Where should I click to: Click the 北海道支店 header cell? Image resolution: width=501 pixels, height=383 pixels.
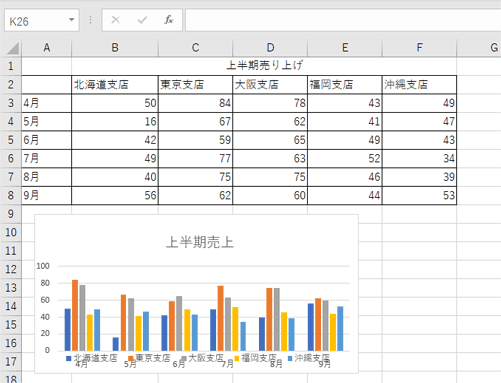115,85
